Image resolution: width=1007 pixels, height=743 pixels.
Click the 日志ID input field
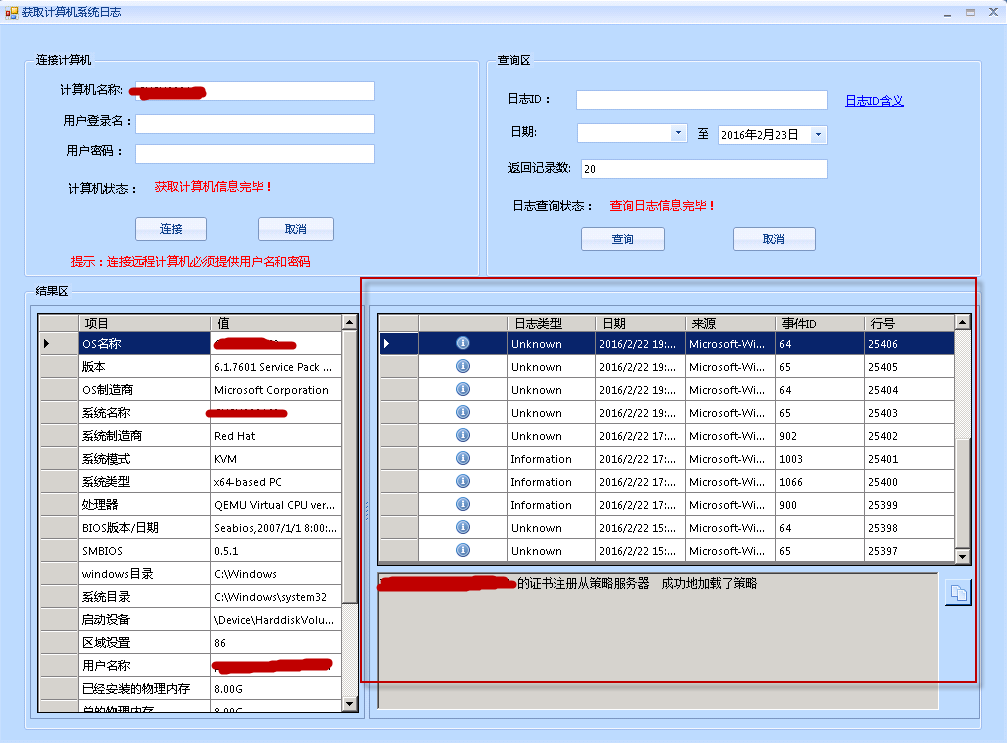coord(701,100)
